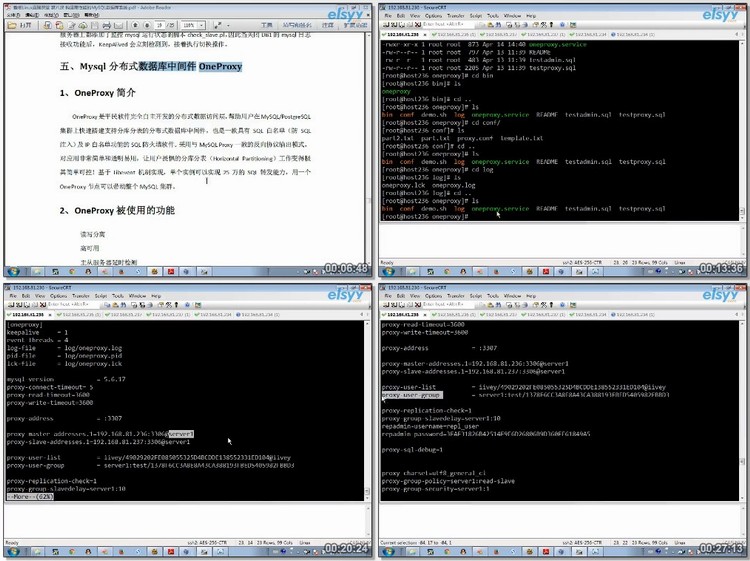Open the Edit menu in 00:27:13 SecureCRT window
Screen dimensions: 750x561
click(x=401, y=296)
